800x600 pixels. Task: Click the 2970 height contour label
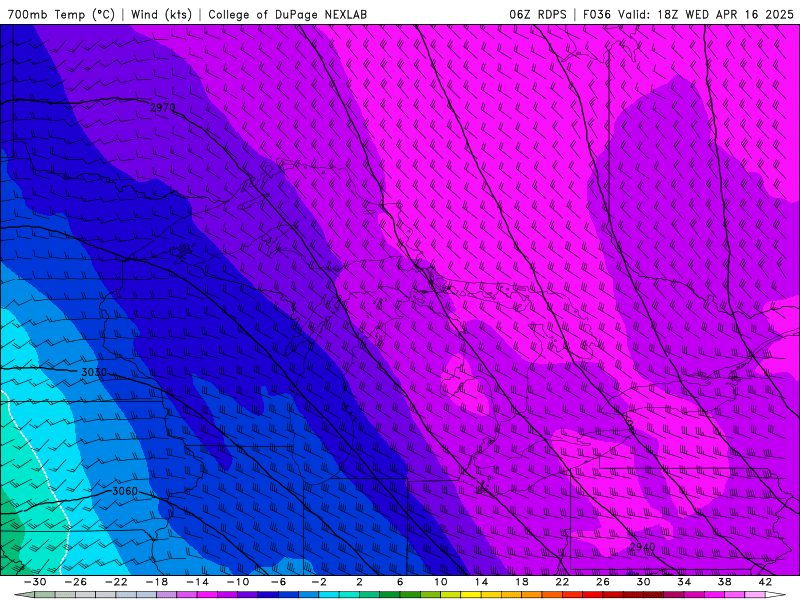point(163,108)
